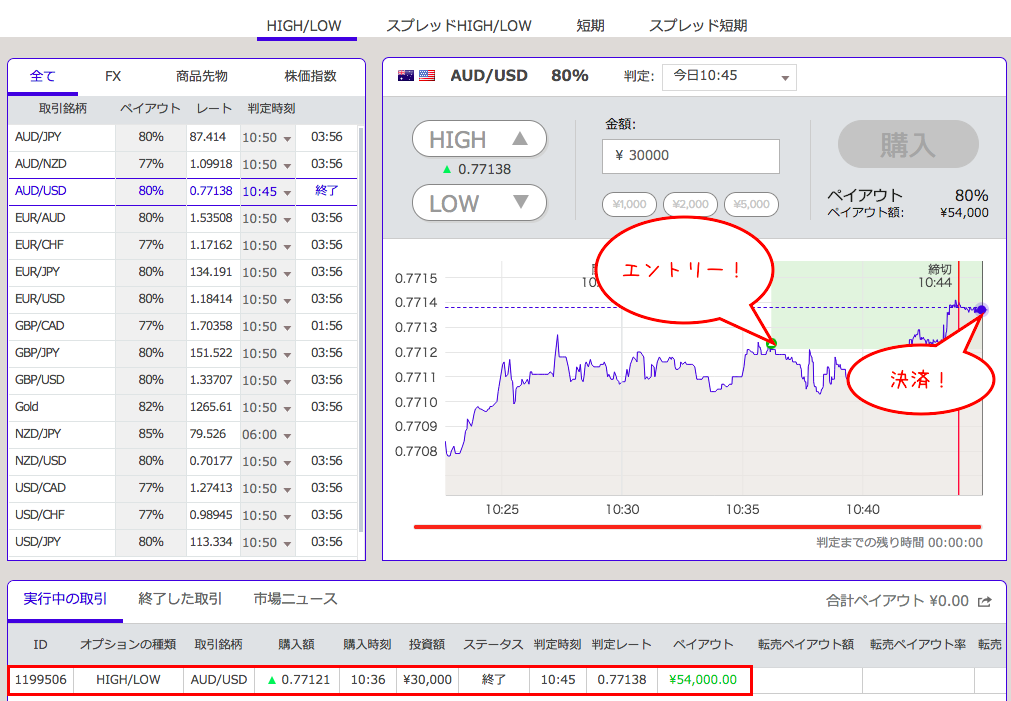Filter asset list by FX tab

[x=113, y=76]
